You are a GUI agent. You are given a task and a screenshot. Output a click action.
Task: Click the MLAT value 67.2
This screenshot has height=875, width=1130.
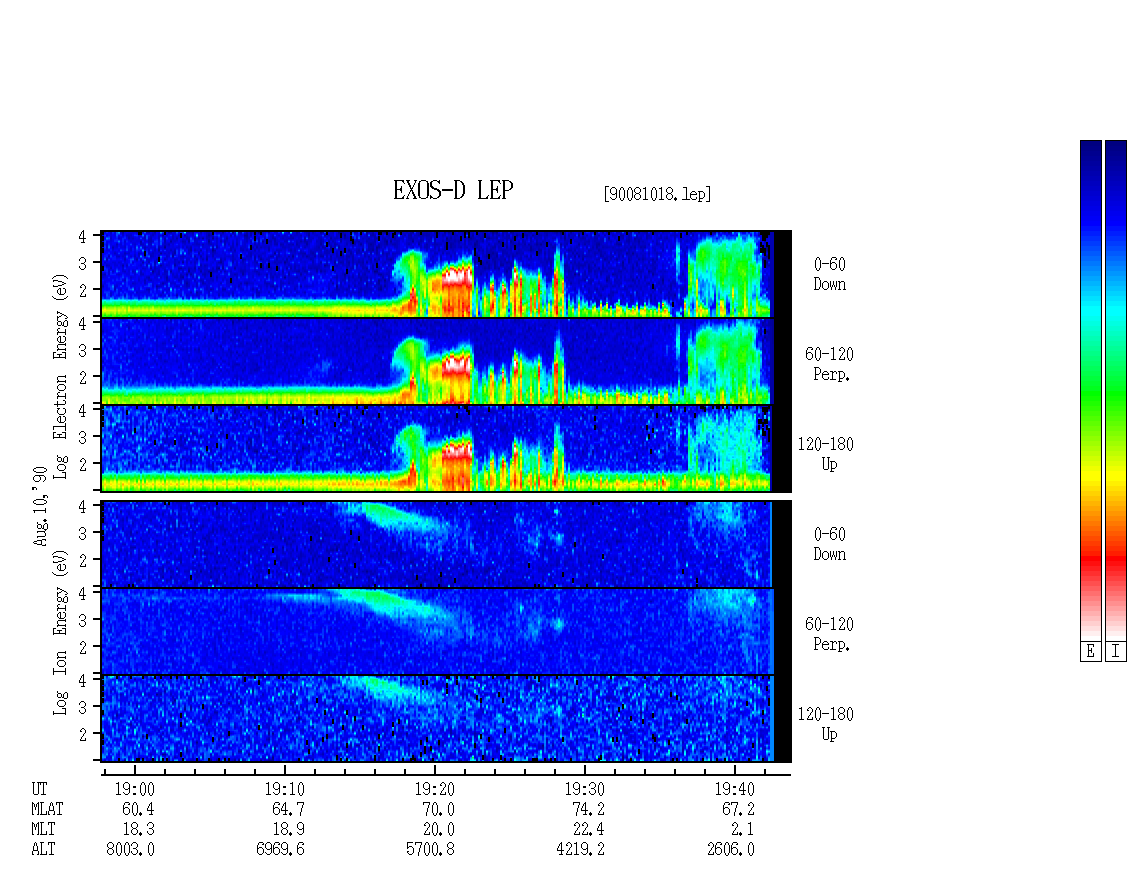coord(738,809)
